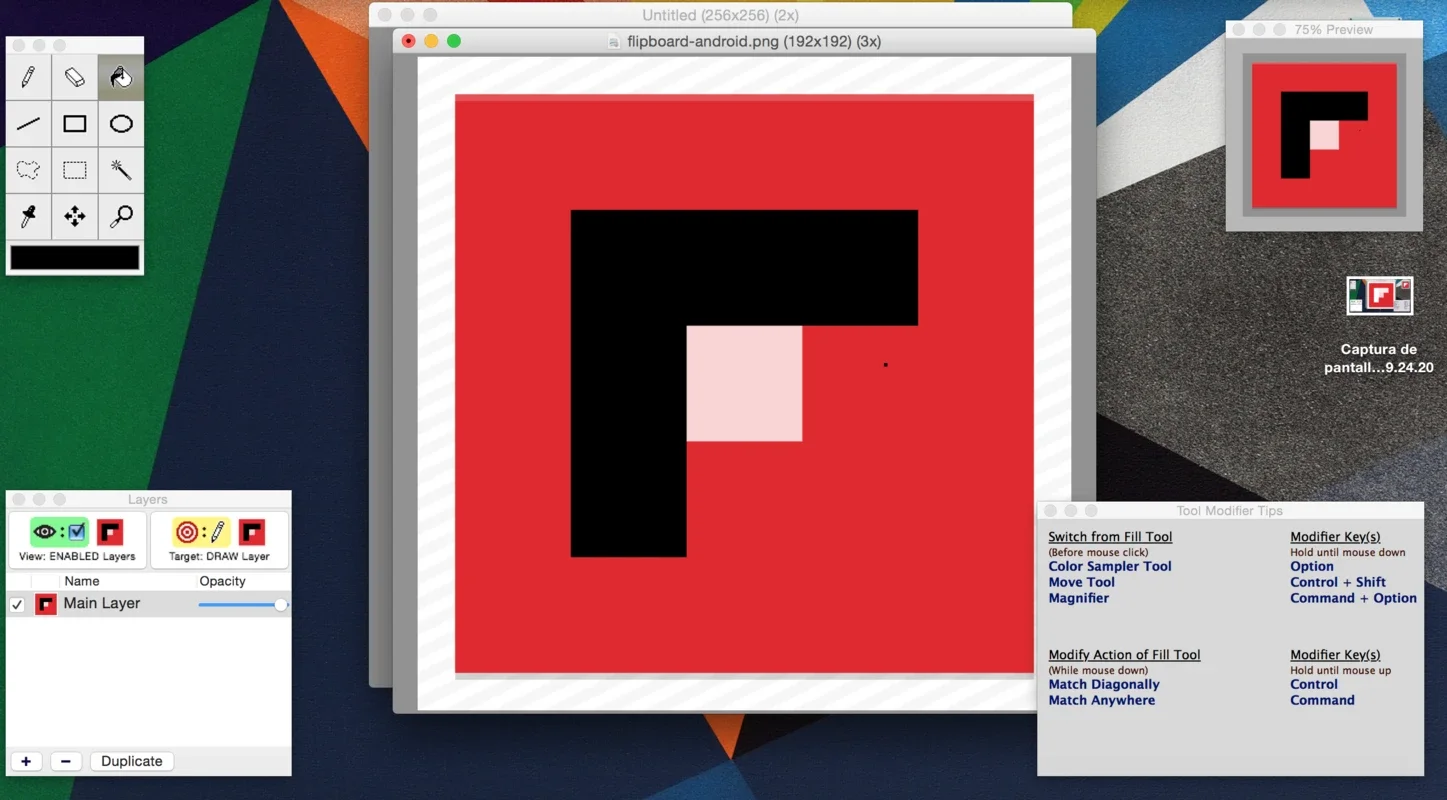Image resolution: width=1447 pixels, height=800 pixels.
Task: Select the Main Layer name text
Action: [102, 603]
